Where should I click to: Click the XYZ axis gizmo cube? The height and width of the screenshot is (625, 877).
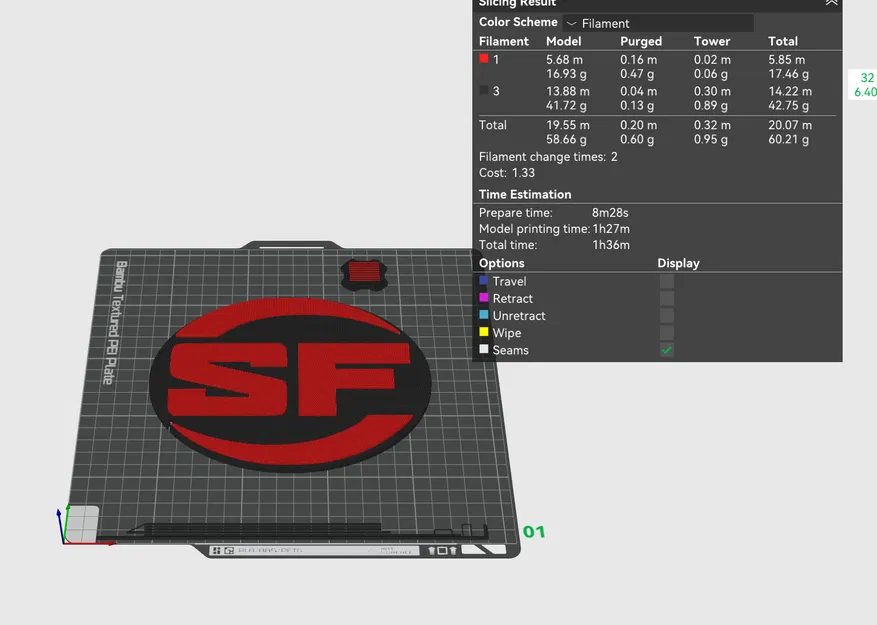[x=82, y=524]
